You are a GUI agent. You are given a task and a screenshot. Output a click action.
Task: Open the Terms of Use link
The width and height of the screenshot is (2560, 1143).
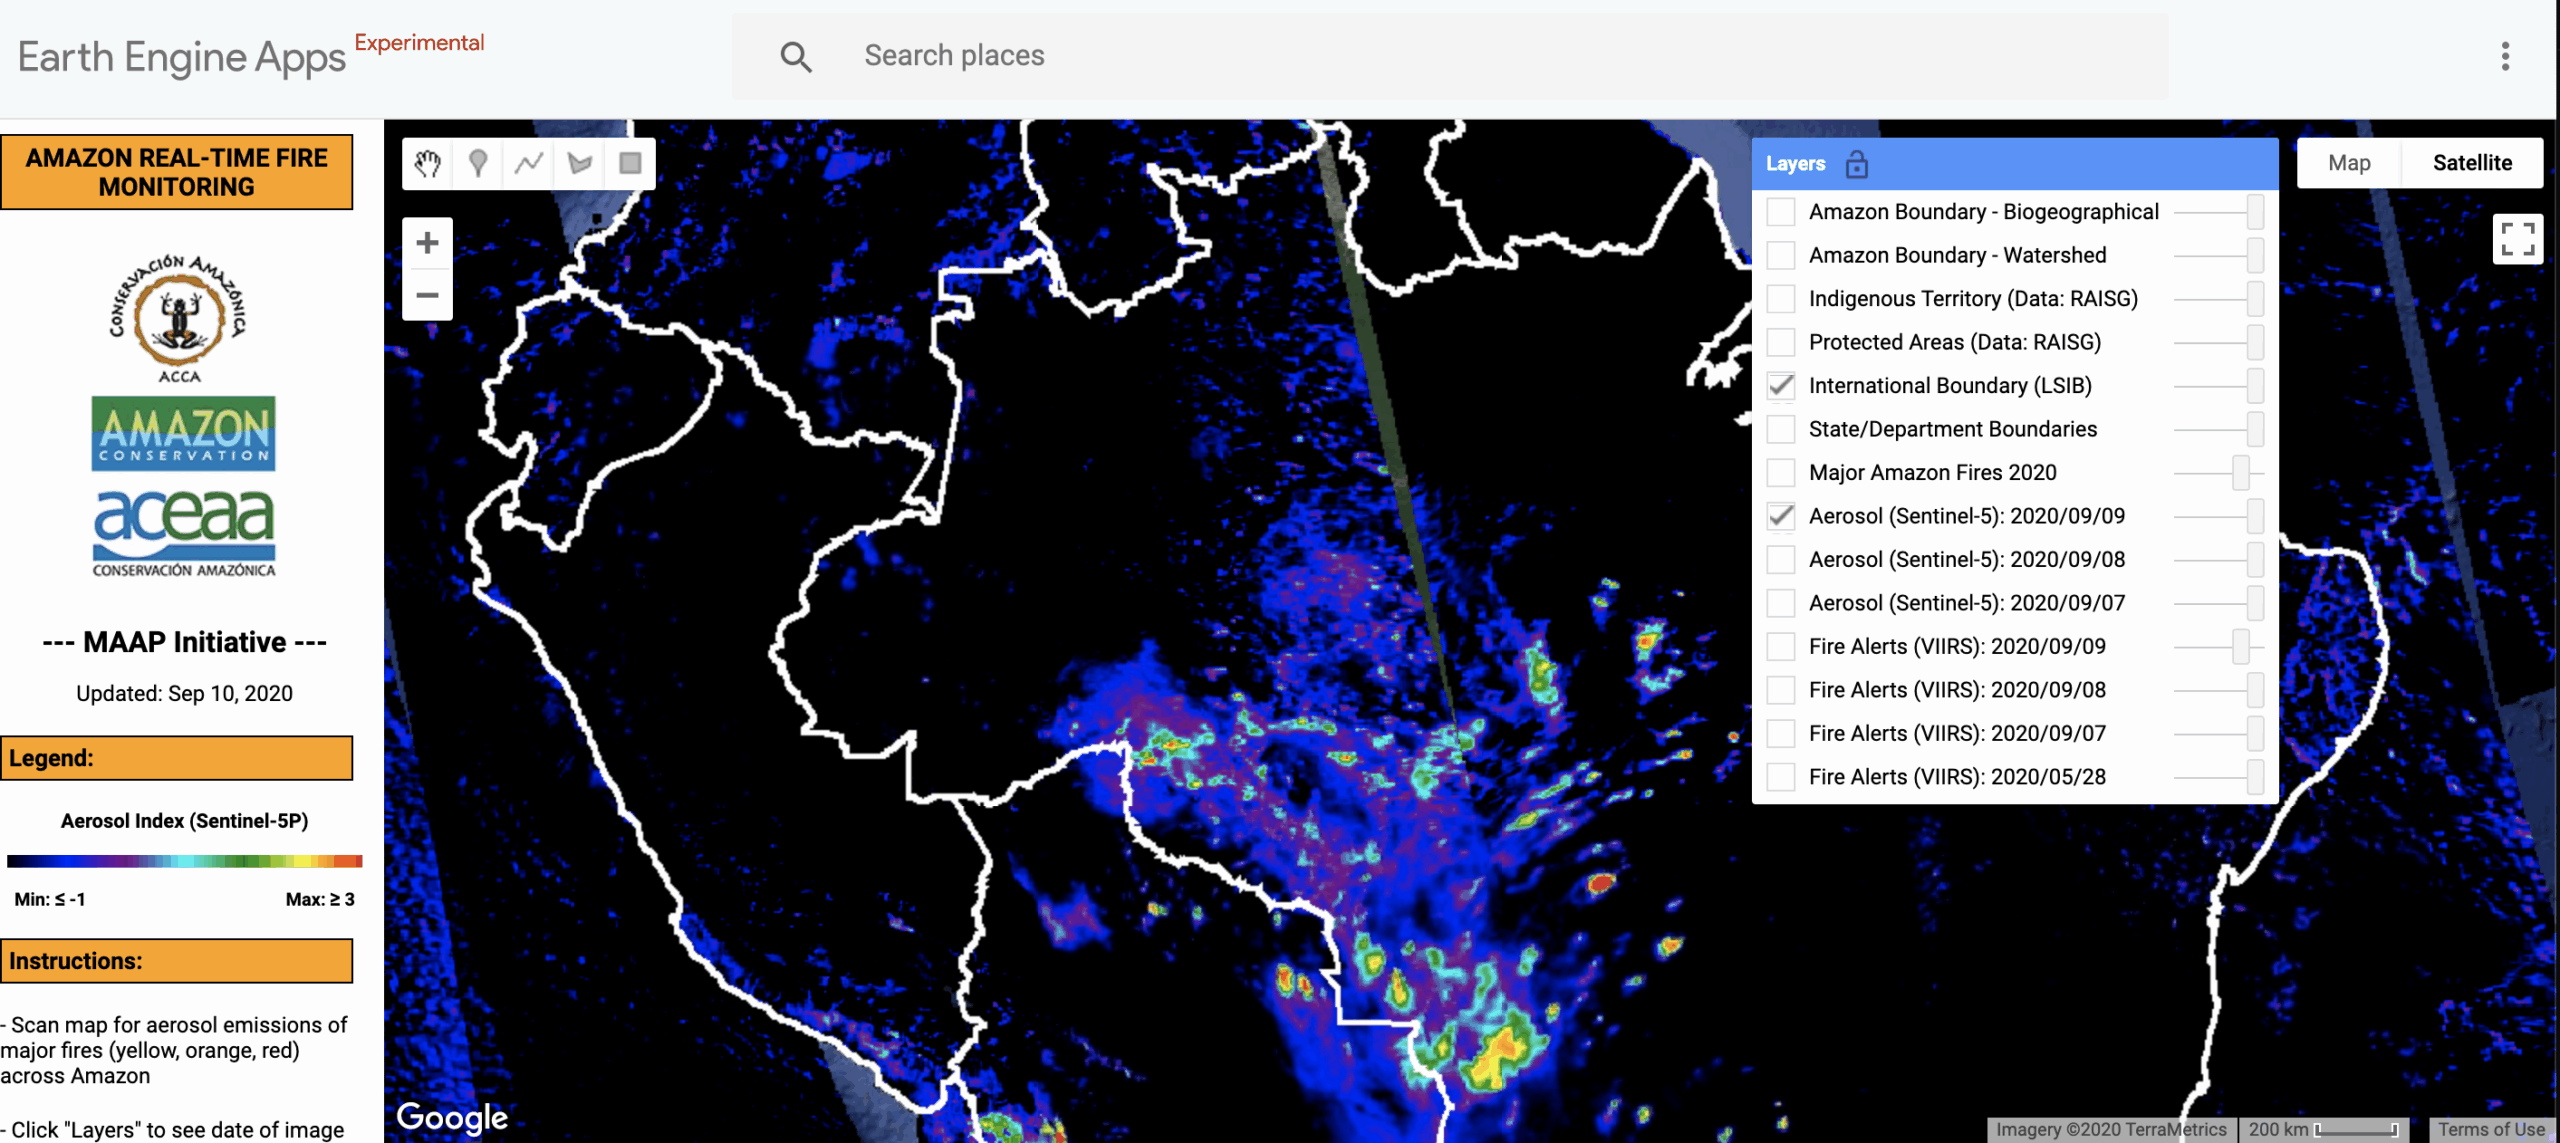pyautogui.click(x=2491, y=1129)
